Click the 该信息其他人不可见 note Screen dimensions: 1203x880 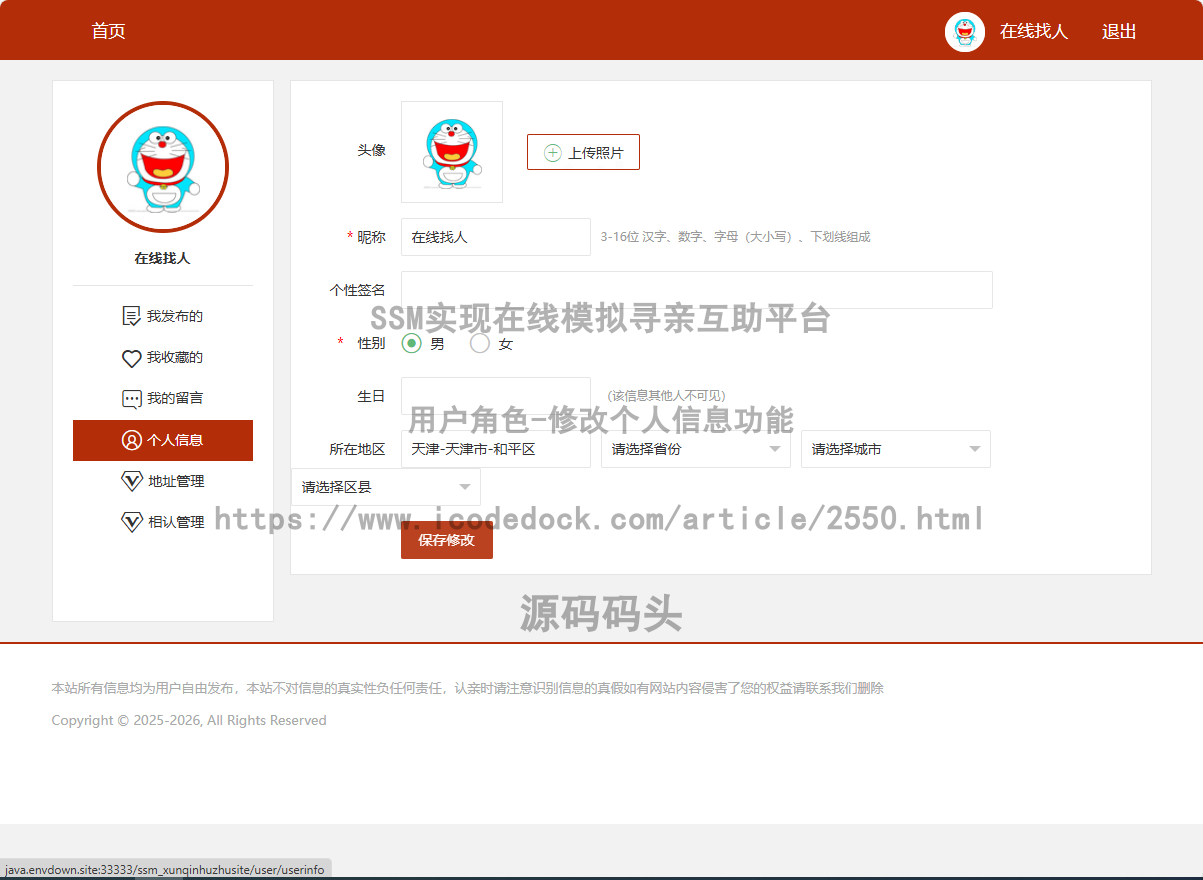pos(666,396)
